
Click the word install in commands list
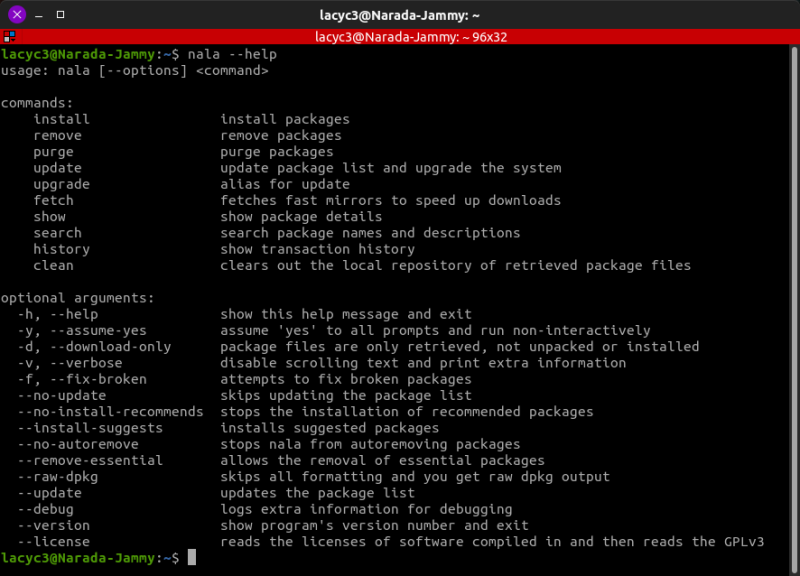pos(61,119)
